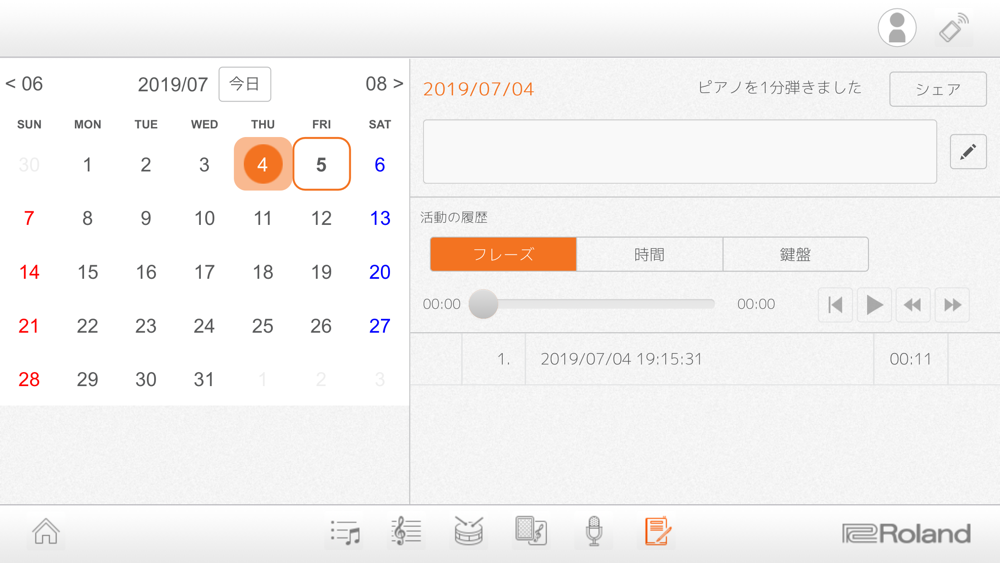Viewport: 1000px width, 563px height.
Task: Pick July 25 date
Action: 263,326
